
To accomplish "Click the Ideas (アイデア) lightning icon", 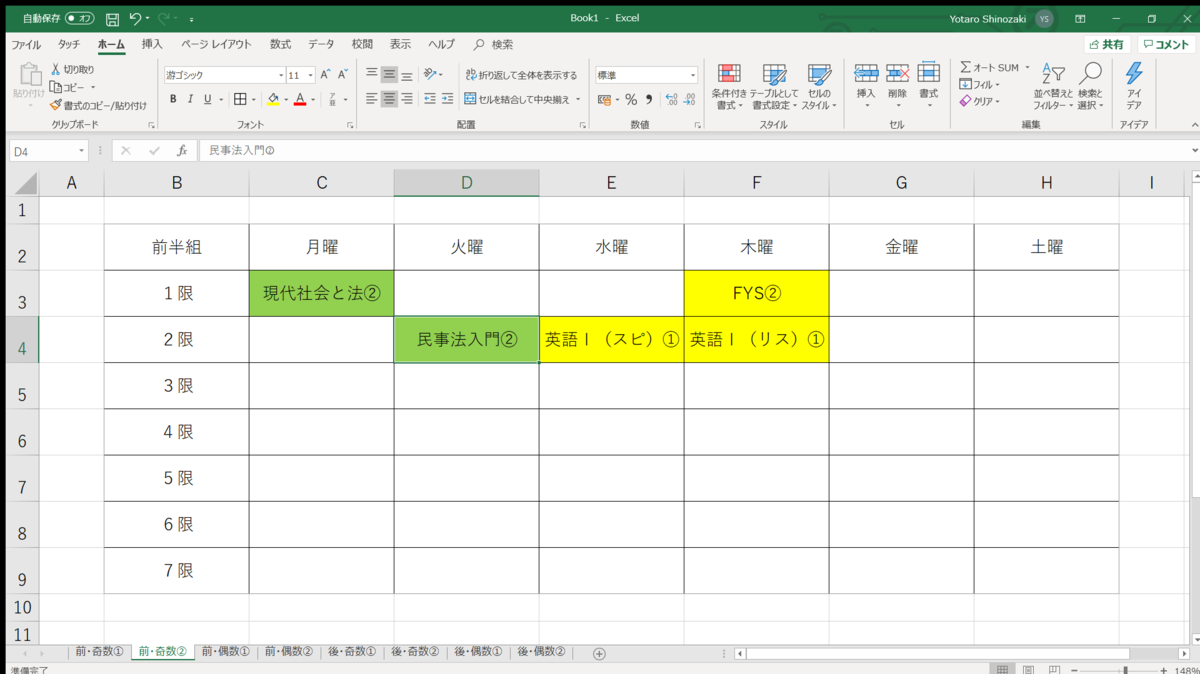I will pyautogui.click(x=1134, y=73).
